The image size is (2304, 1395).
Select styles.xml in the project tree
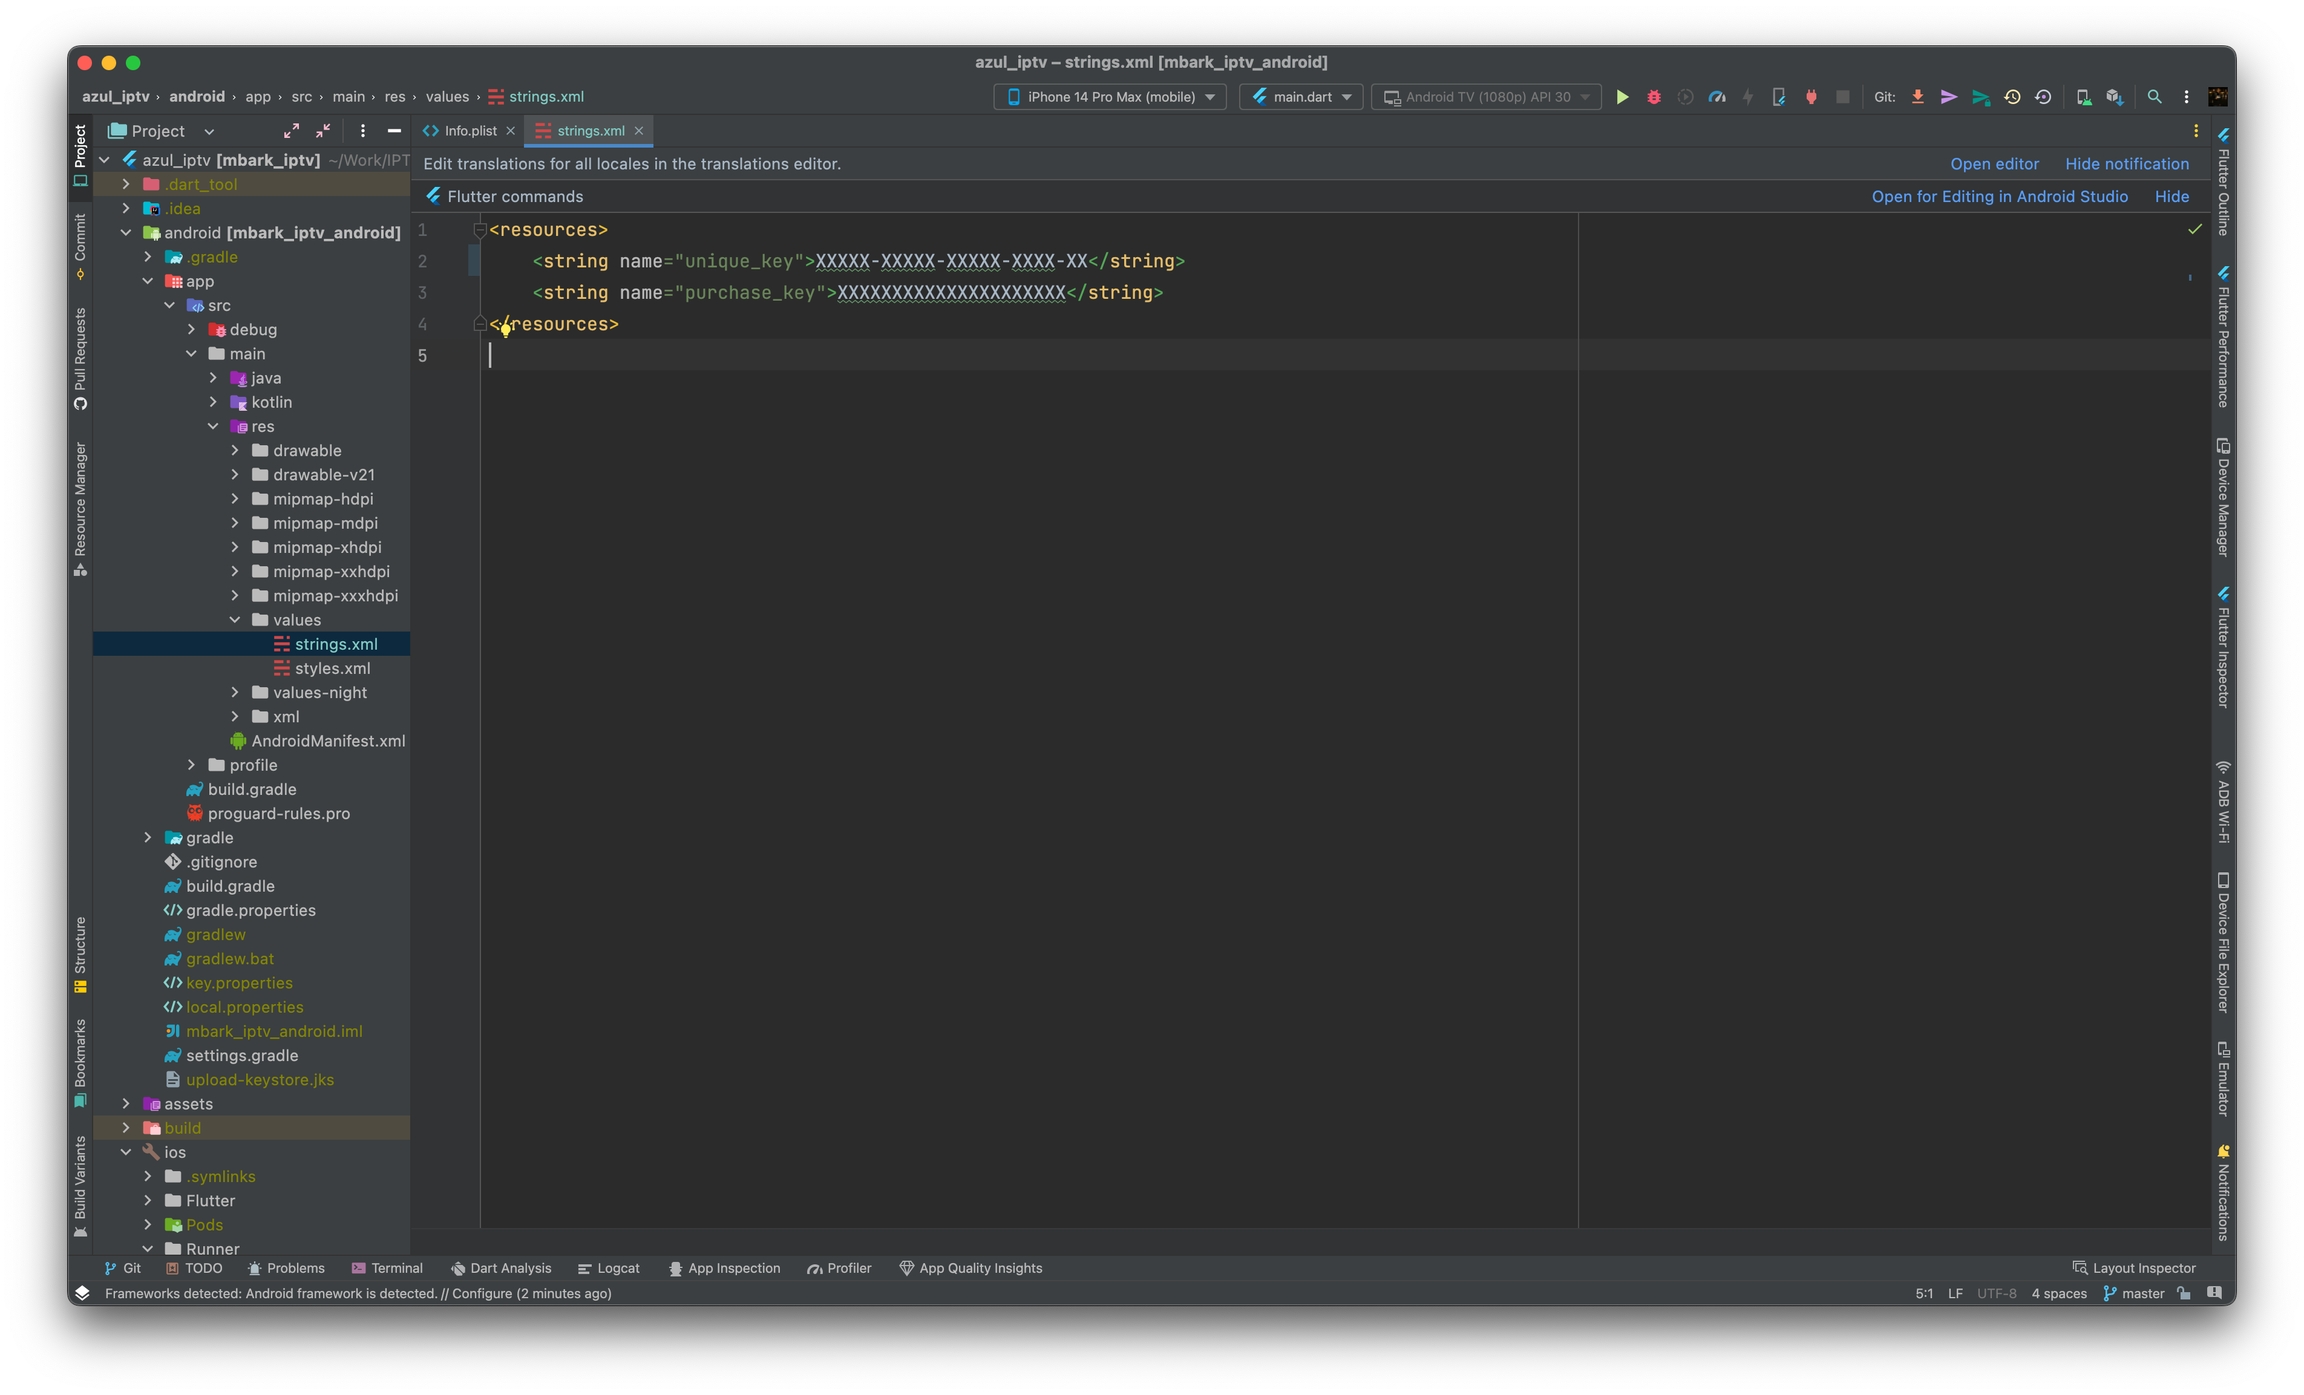tap(332, 668)
